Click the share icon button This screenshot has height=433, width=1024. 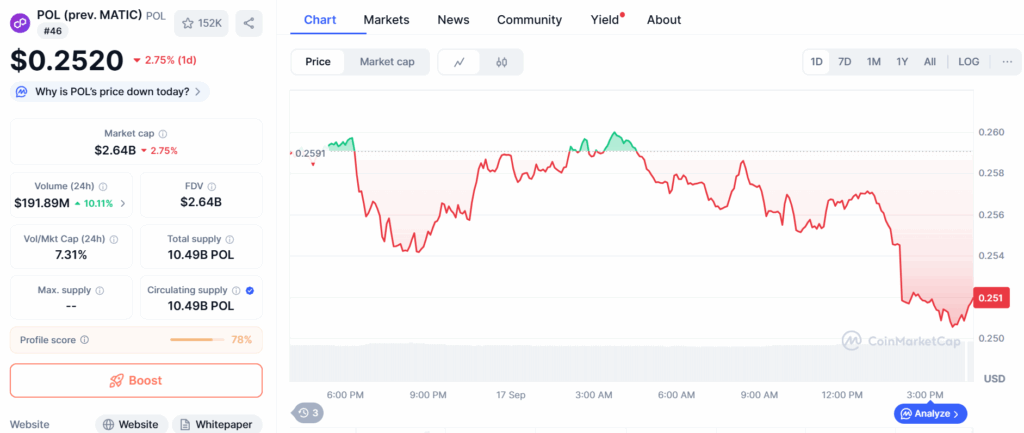click(249, 24)
